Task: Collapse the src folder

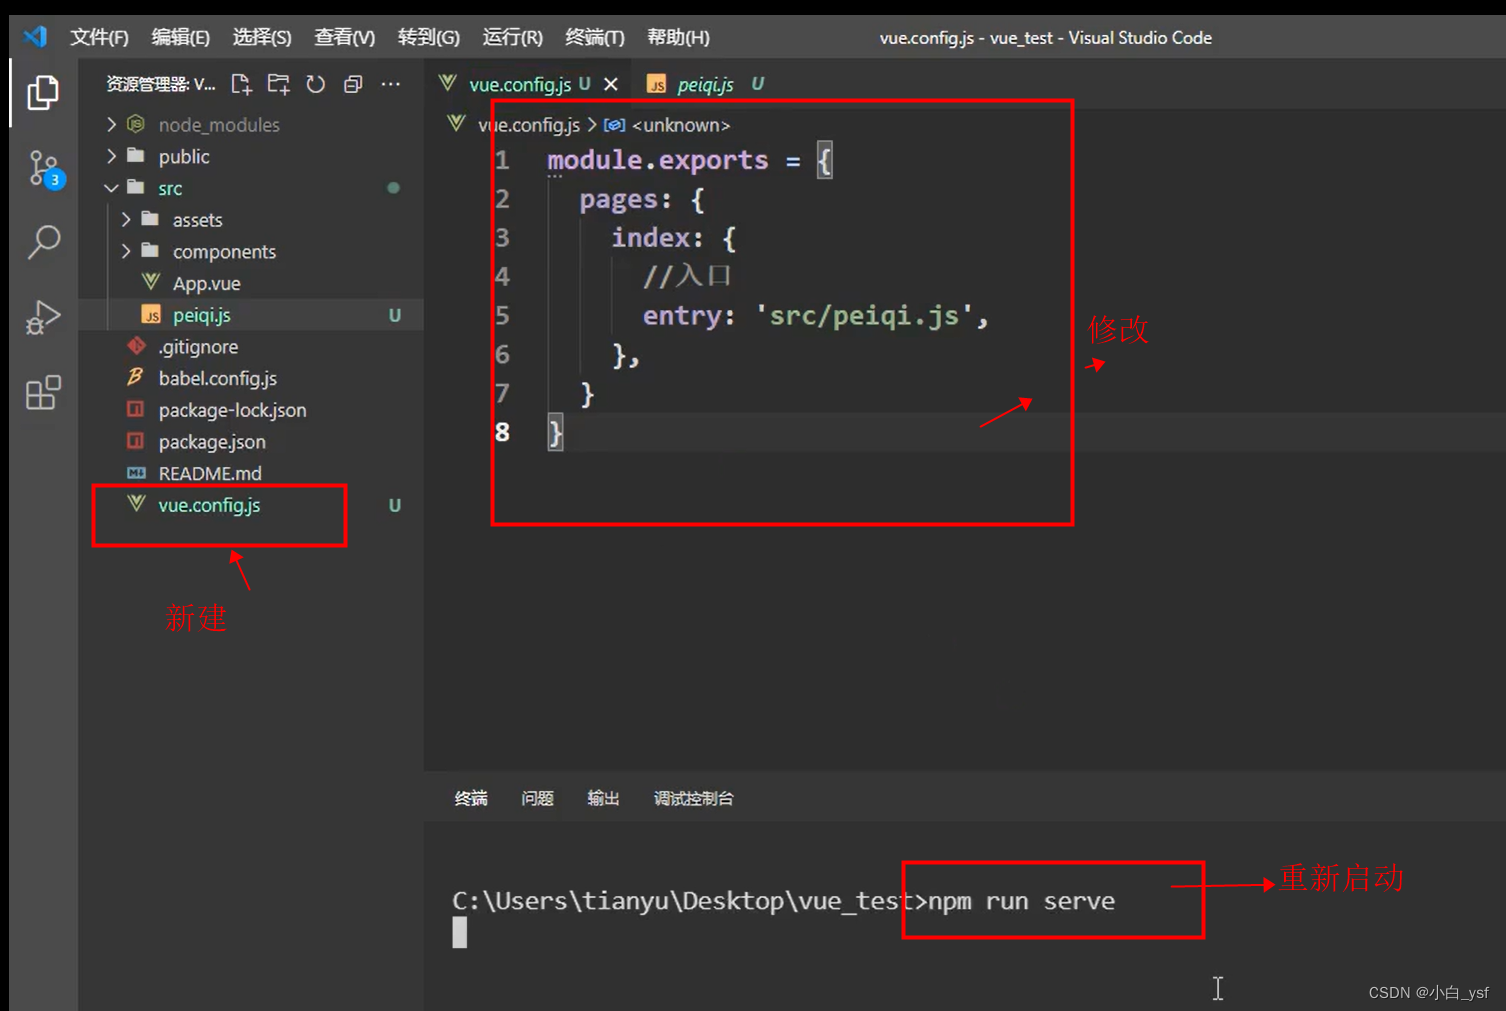Action: click(x=111, y=188)
